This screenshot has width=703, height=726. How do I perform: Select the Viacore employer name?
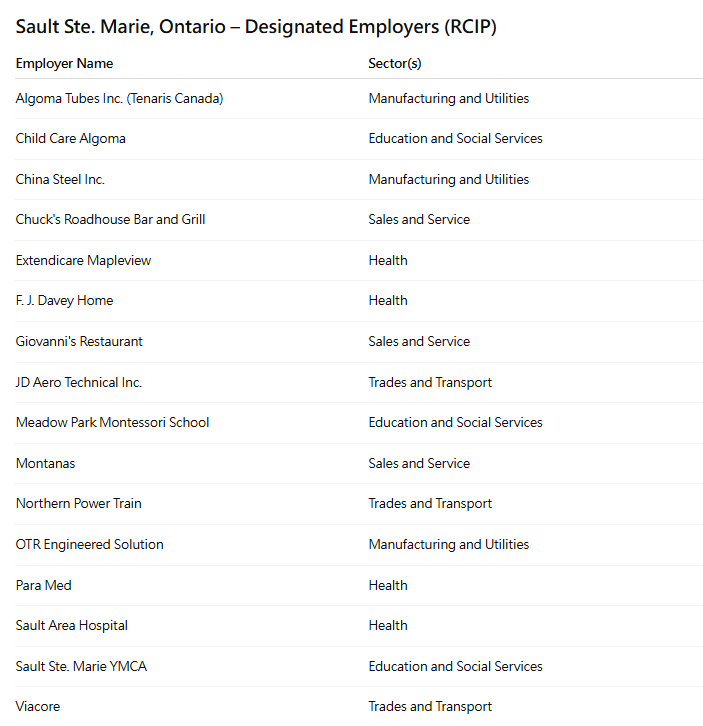(x=38, y=707)
